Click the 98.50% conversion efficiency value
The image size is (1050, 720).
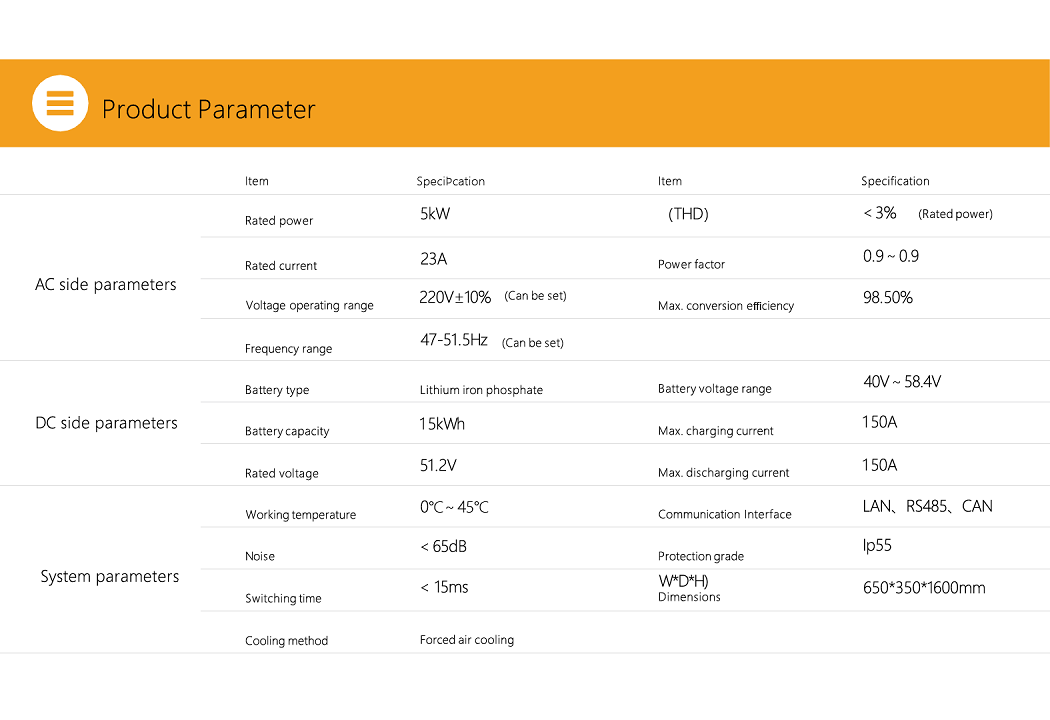click(x=887, y=298)
